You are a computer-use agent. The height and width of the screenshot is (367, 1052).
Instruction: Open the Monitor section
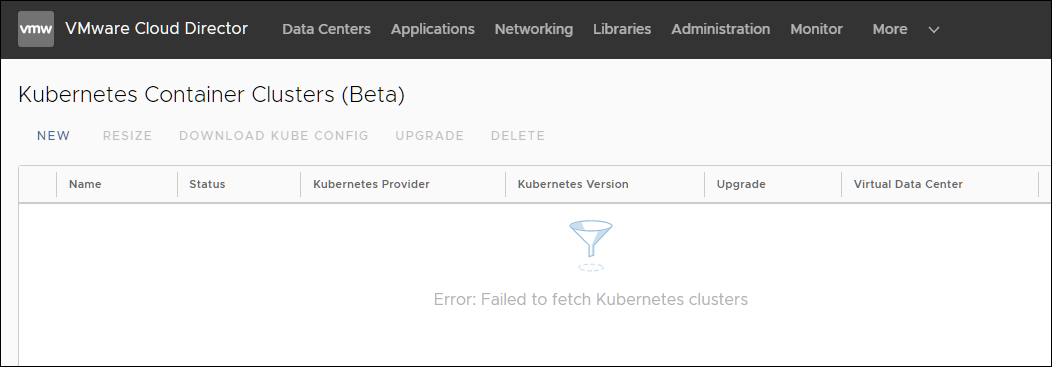point(816,29)
